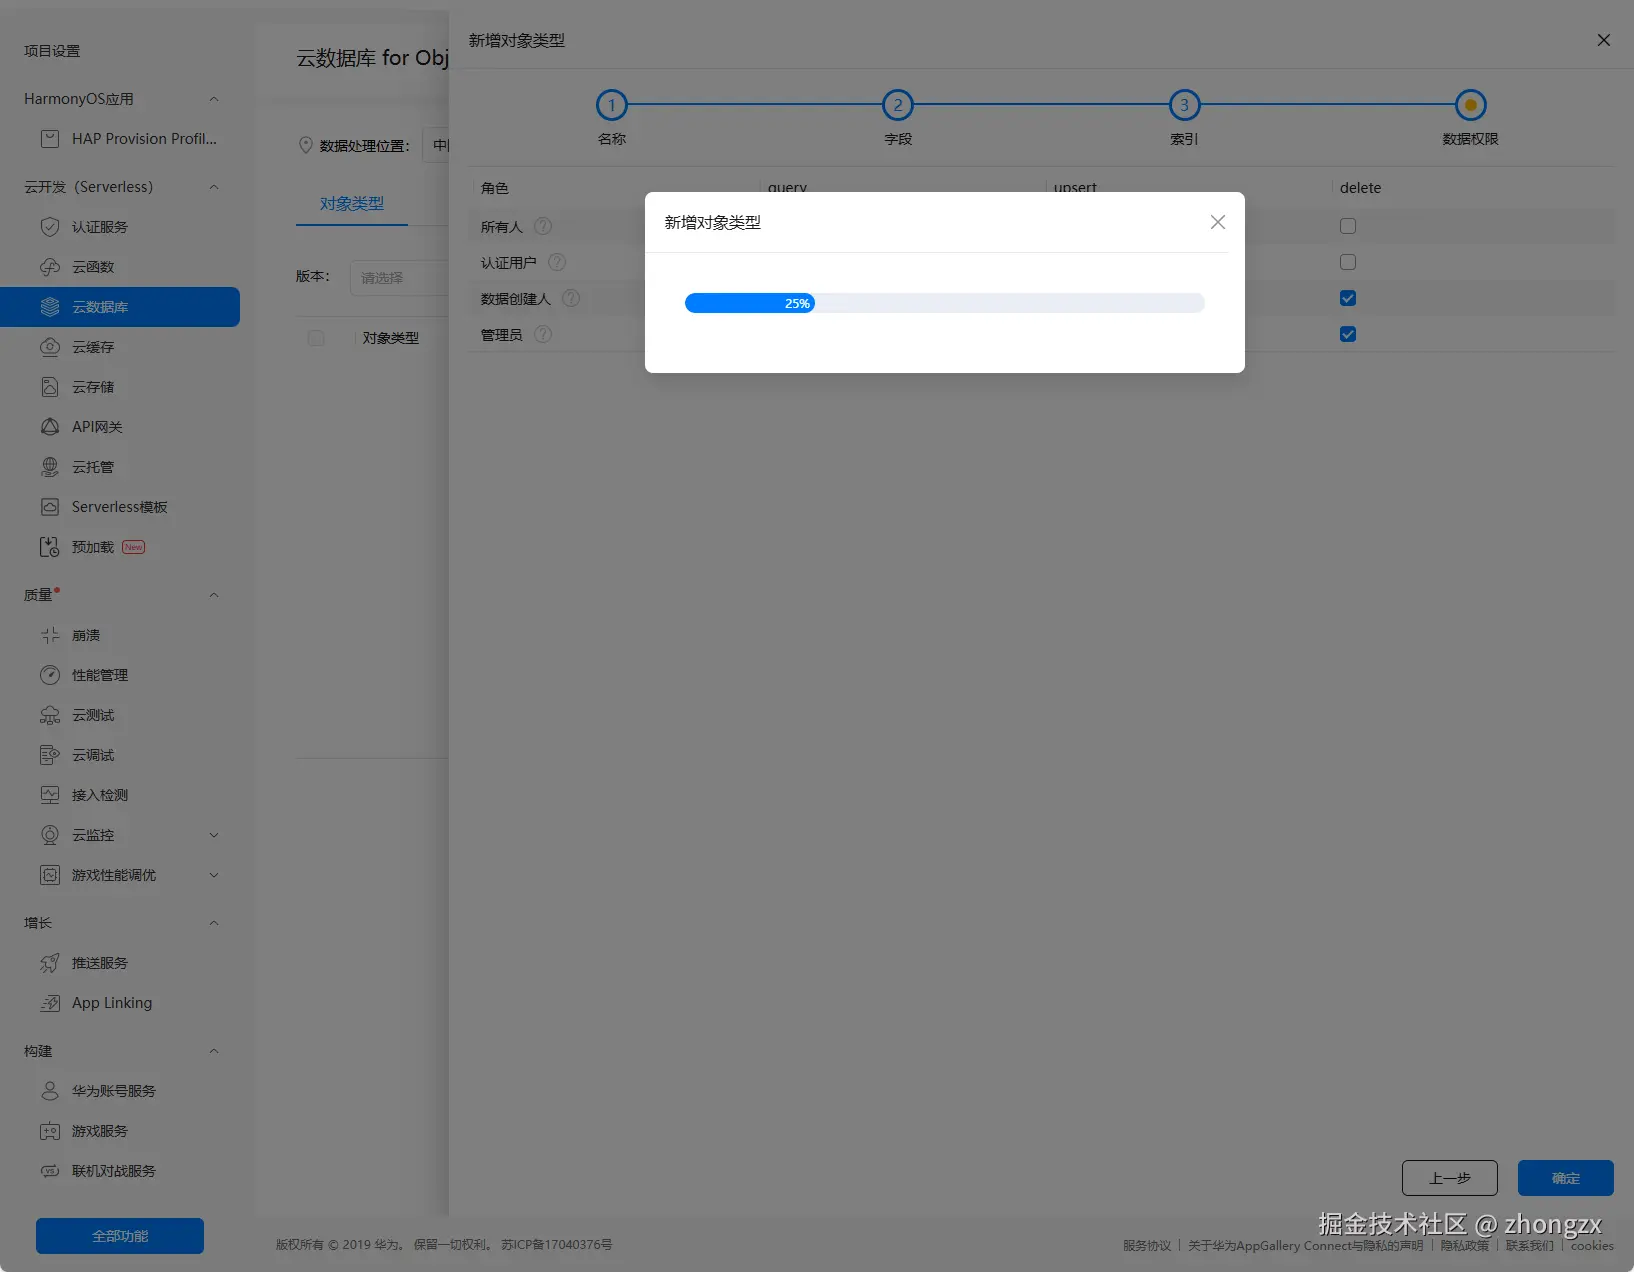Image resolution: width=1634 pixels, height=1272 pixels.
Task: Collapse the 构建 section
Action: click(213, 1051)
